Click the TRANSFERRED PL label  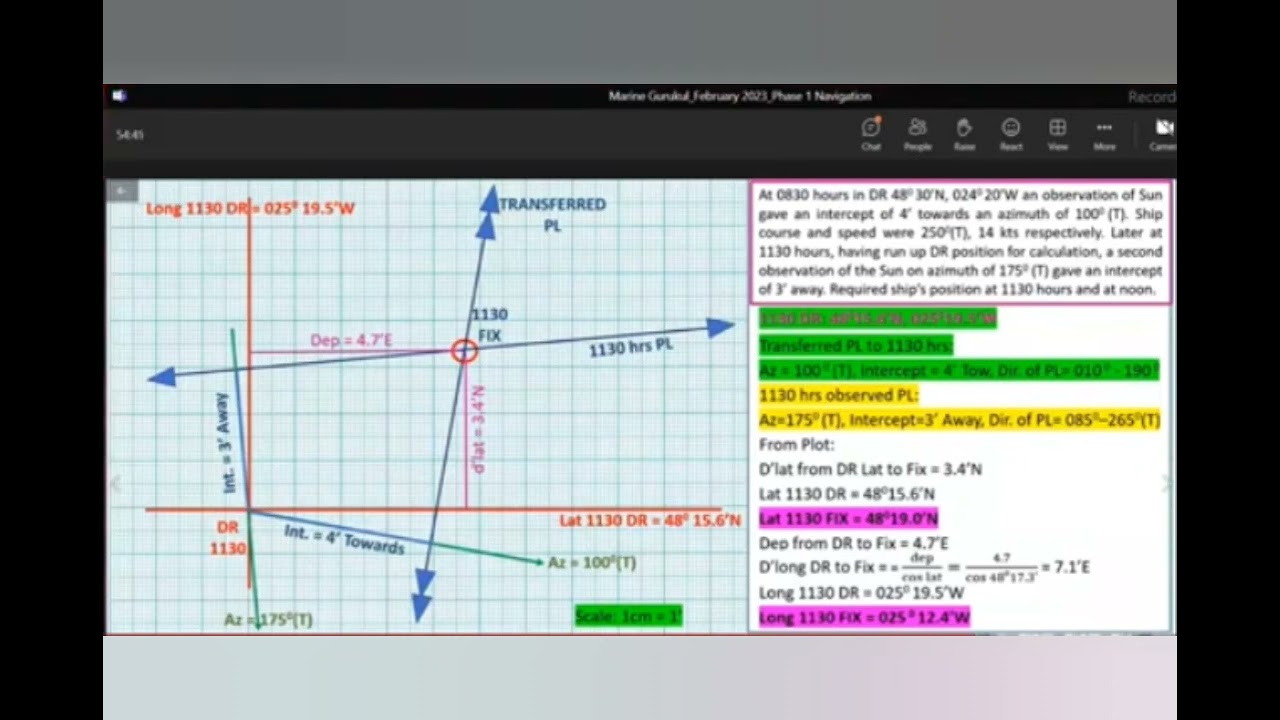coord(552,215)
